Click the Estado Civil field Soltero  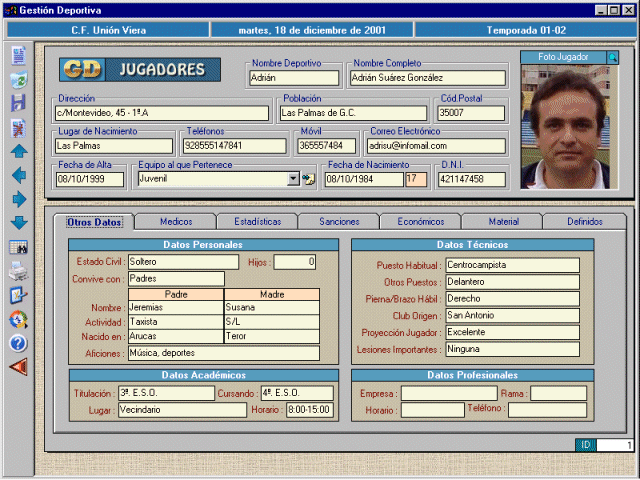tap(183, 262)
